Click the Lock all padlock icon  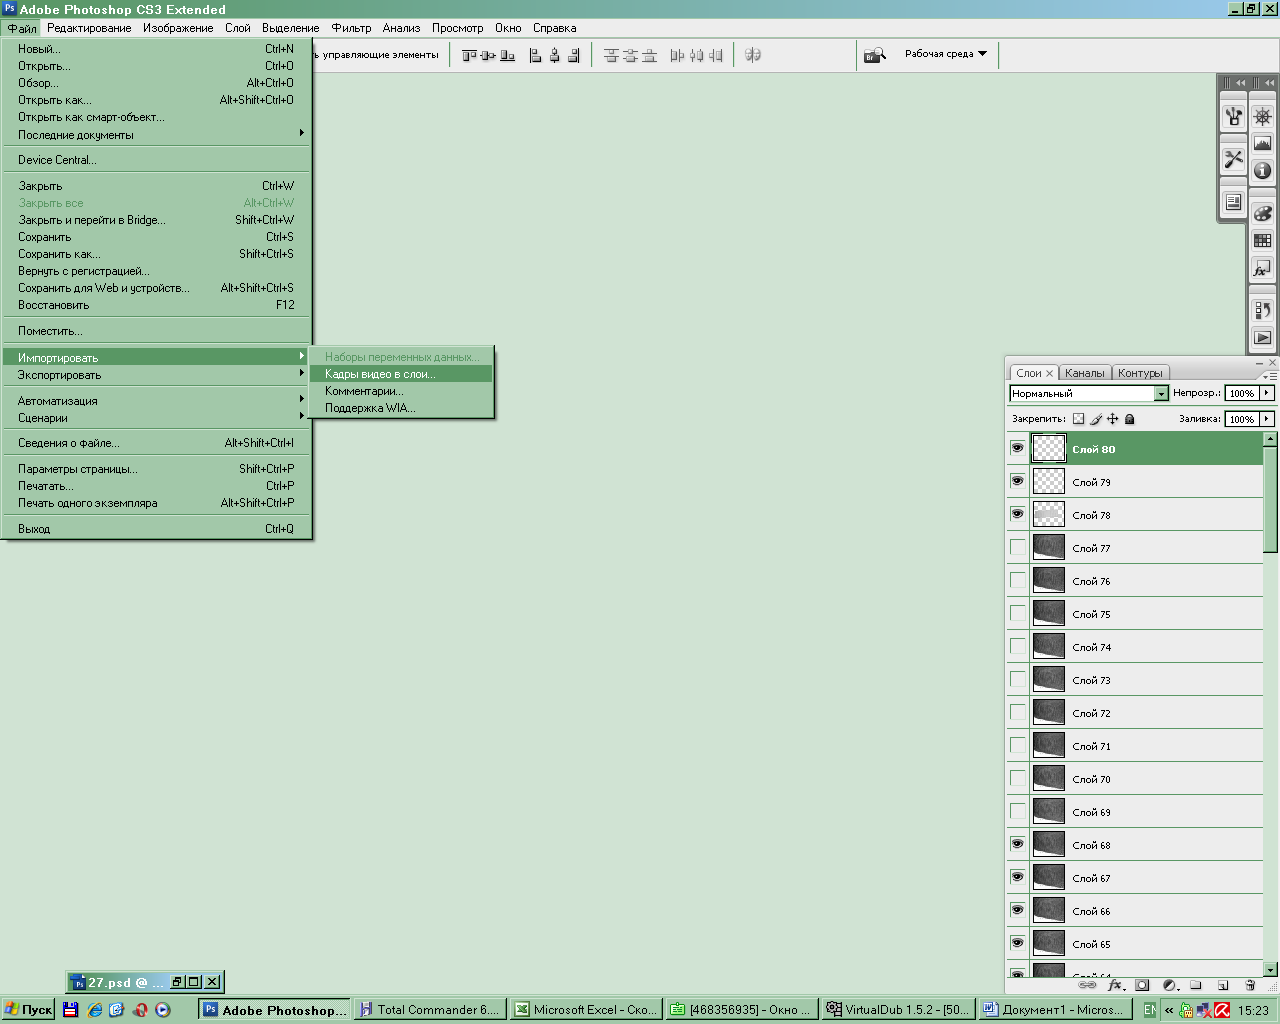click(x=1130, y=419)
